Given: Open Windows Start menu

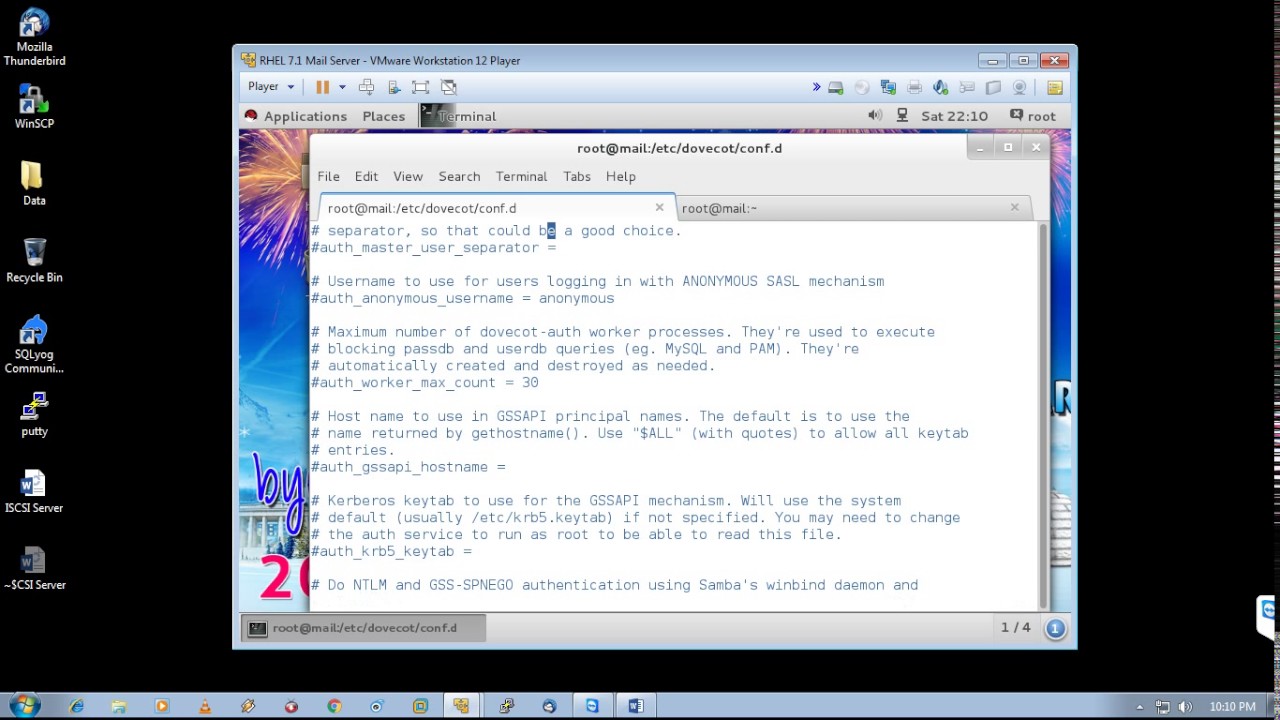Looking at the screenshot, I should pos(24,706).
